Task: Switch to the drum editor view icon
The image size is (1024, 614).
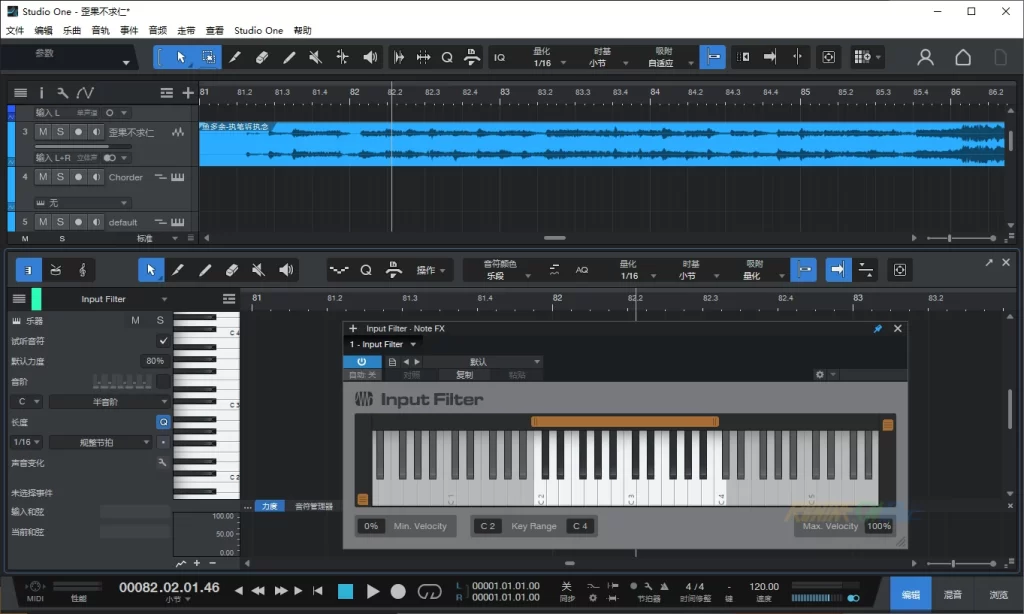Action: pos(55,270)
